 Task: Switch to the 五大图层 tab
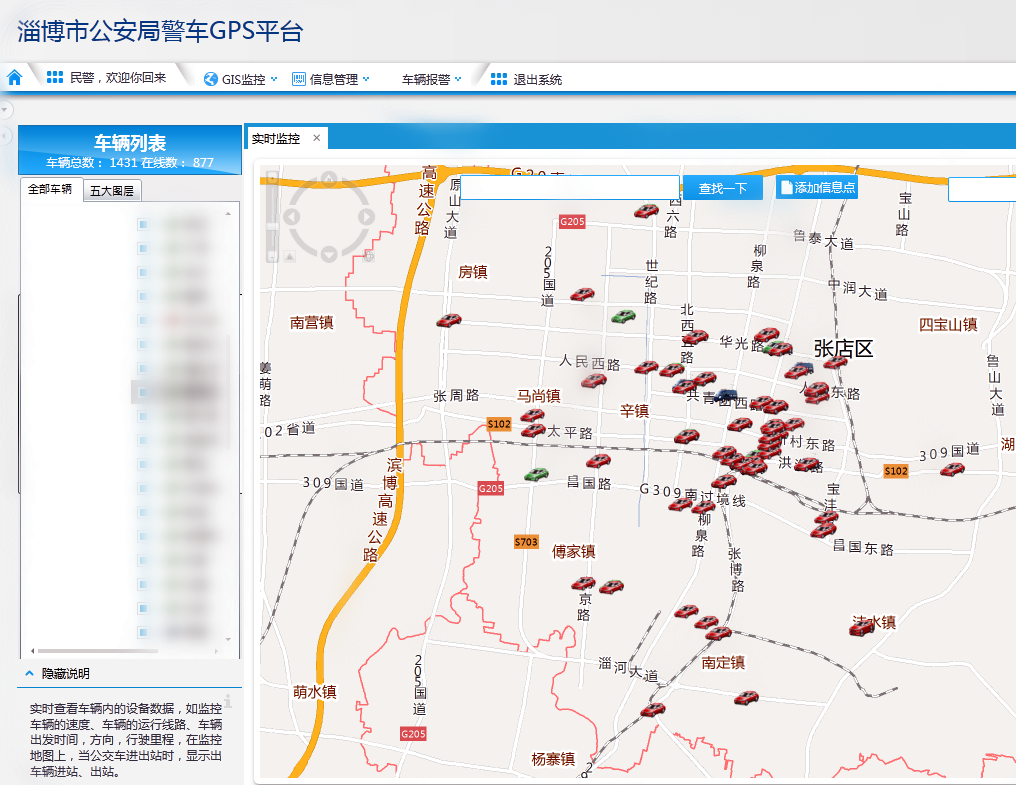pos(111,190)
